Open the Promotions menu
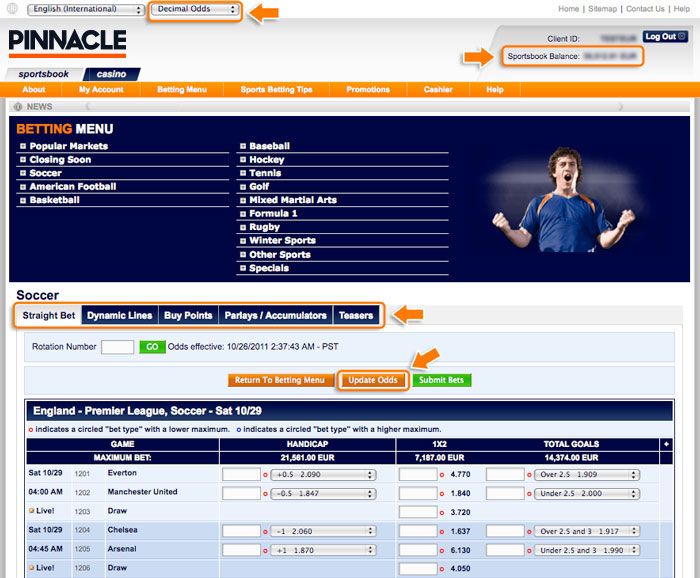 pos(368,89)
